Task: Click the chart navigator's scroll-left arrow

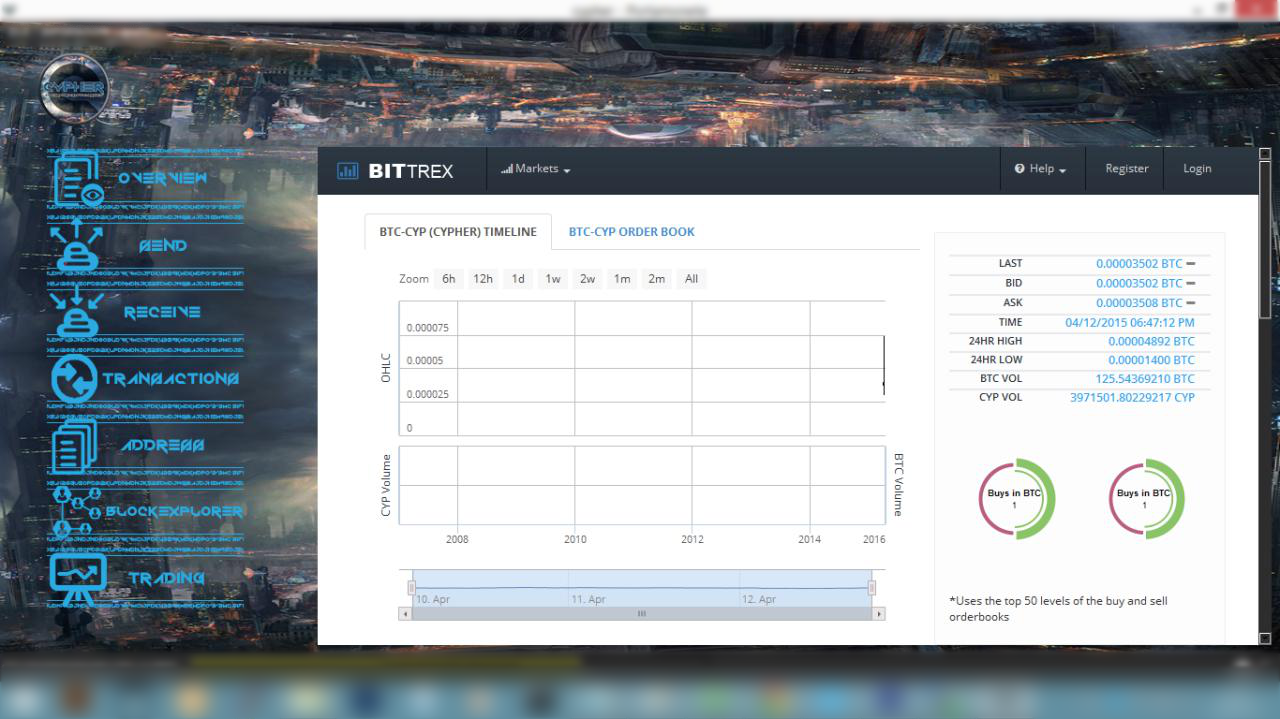Action: (405, 614)
